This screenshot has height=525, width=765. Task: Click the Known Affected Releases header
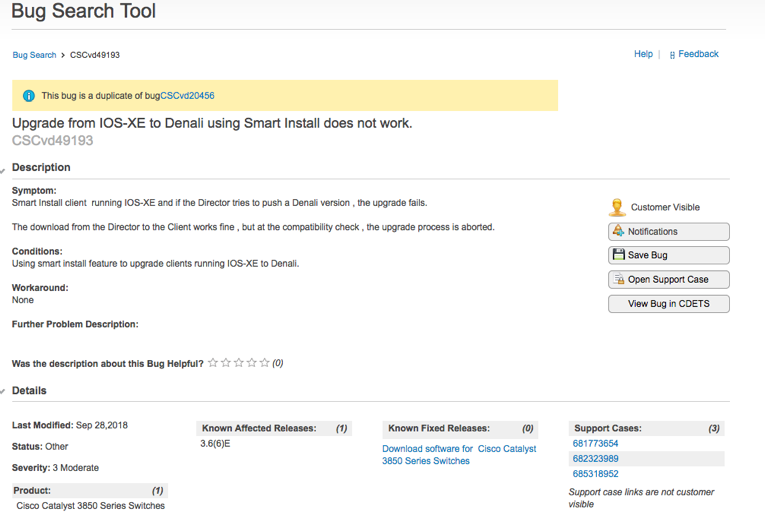[274, 428]
